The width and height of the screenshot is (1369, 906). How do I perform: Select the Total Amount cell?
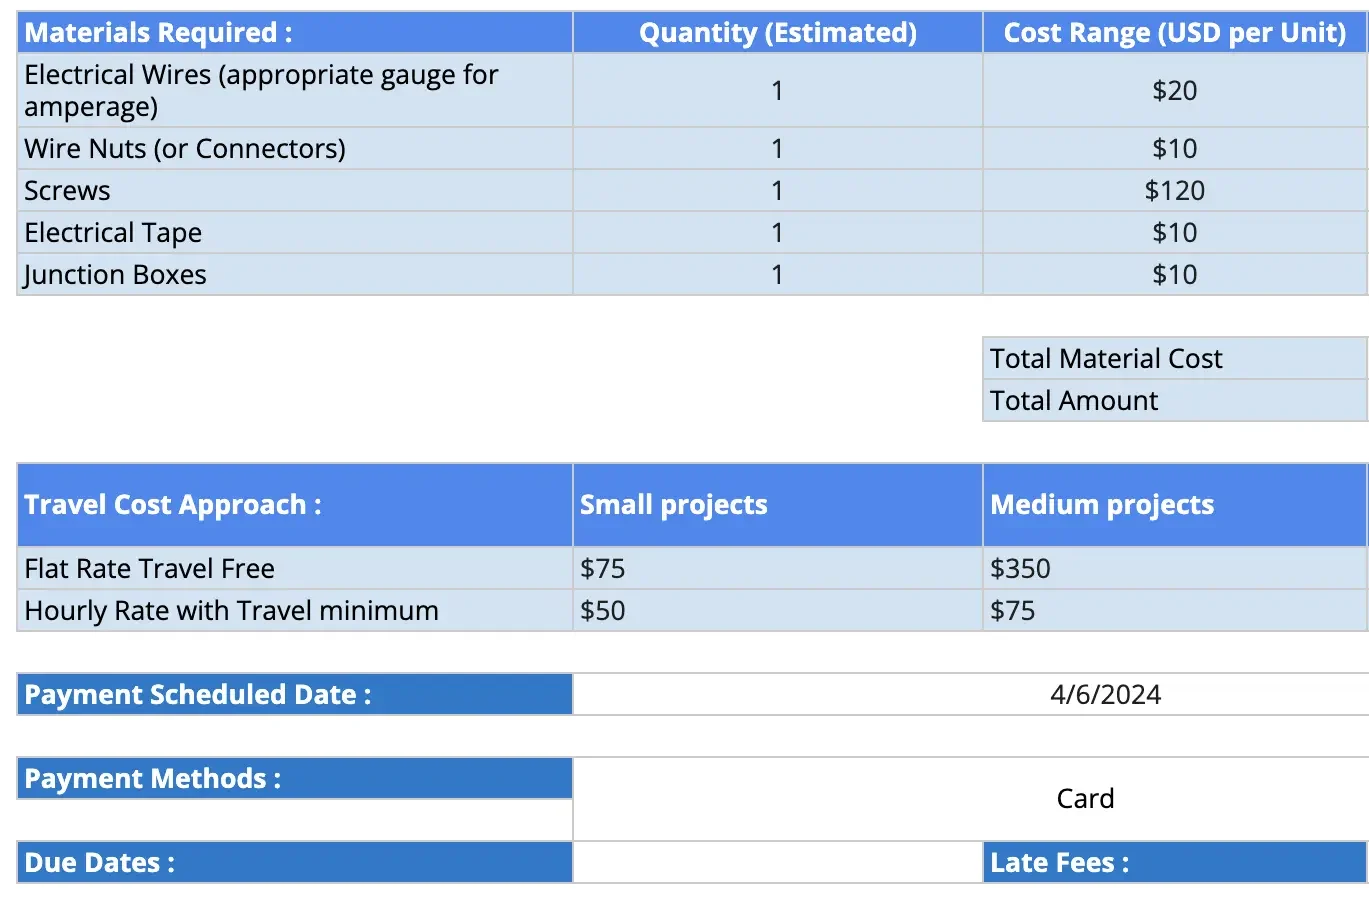(x=1174, y=401)
